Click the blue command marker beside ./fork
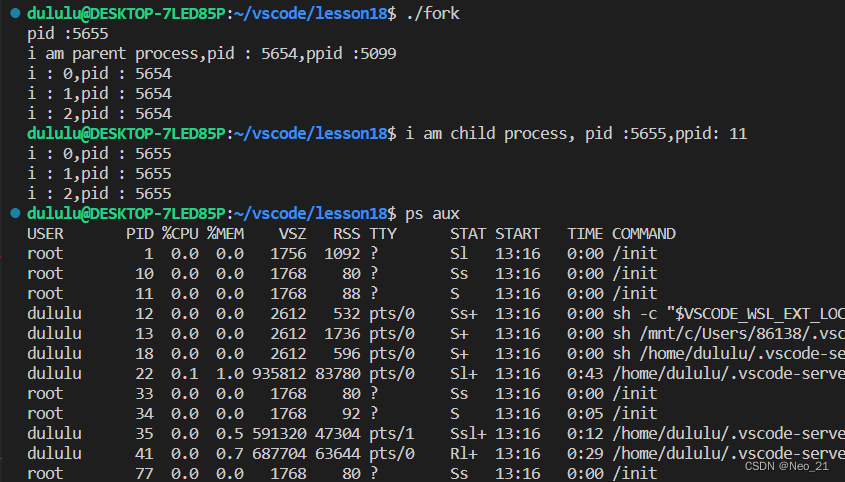 click(x=16, y=13)
